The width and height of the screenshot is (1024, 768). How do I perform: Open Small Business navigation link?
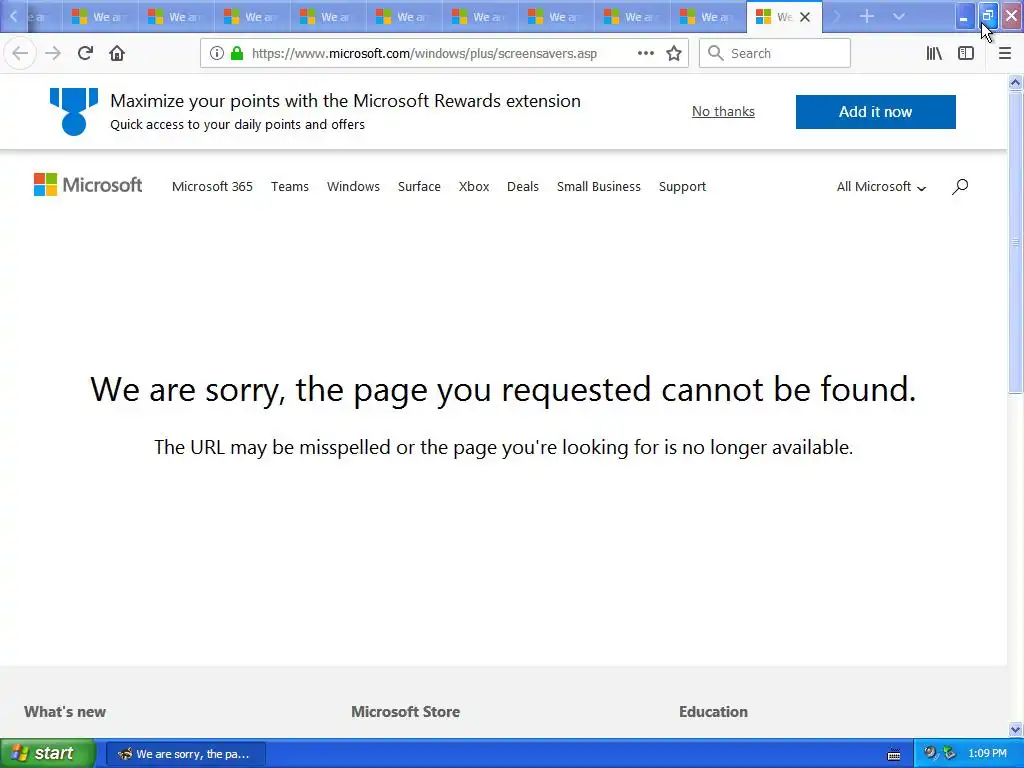coord(599,187)
